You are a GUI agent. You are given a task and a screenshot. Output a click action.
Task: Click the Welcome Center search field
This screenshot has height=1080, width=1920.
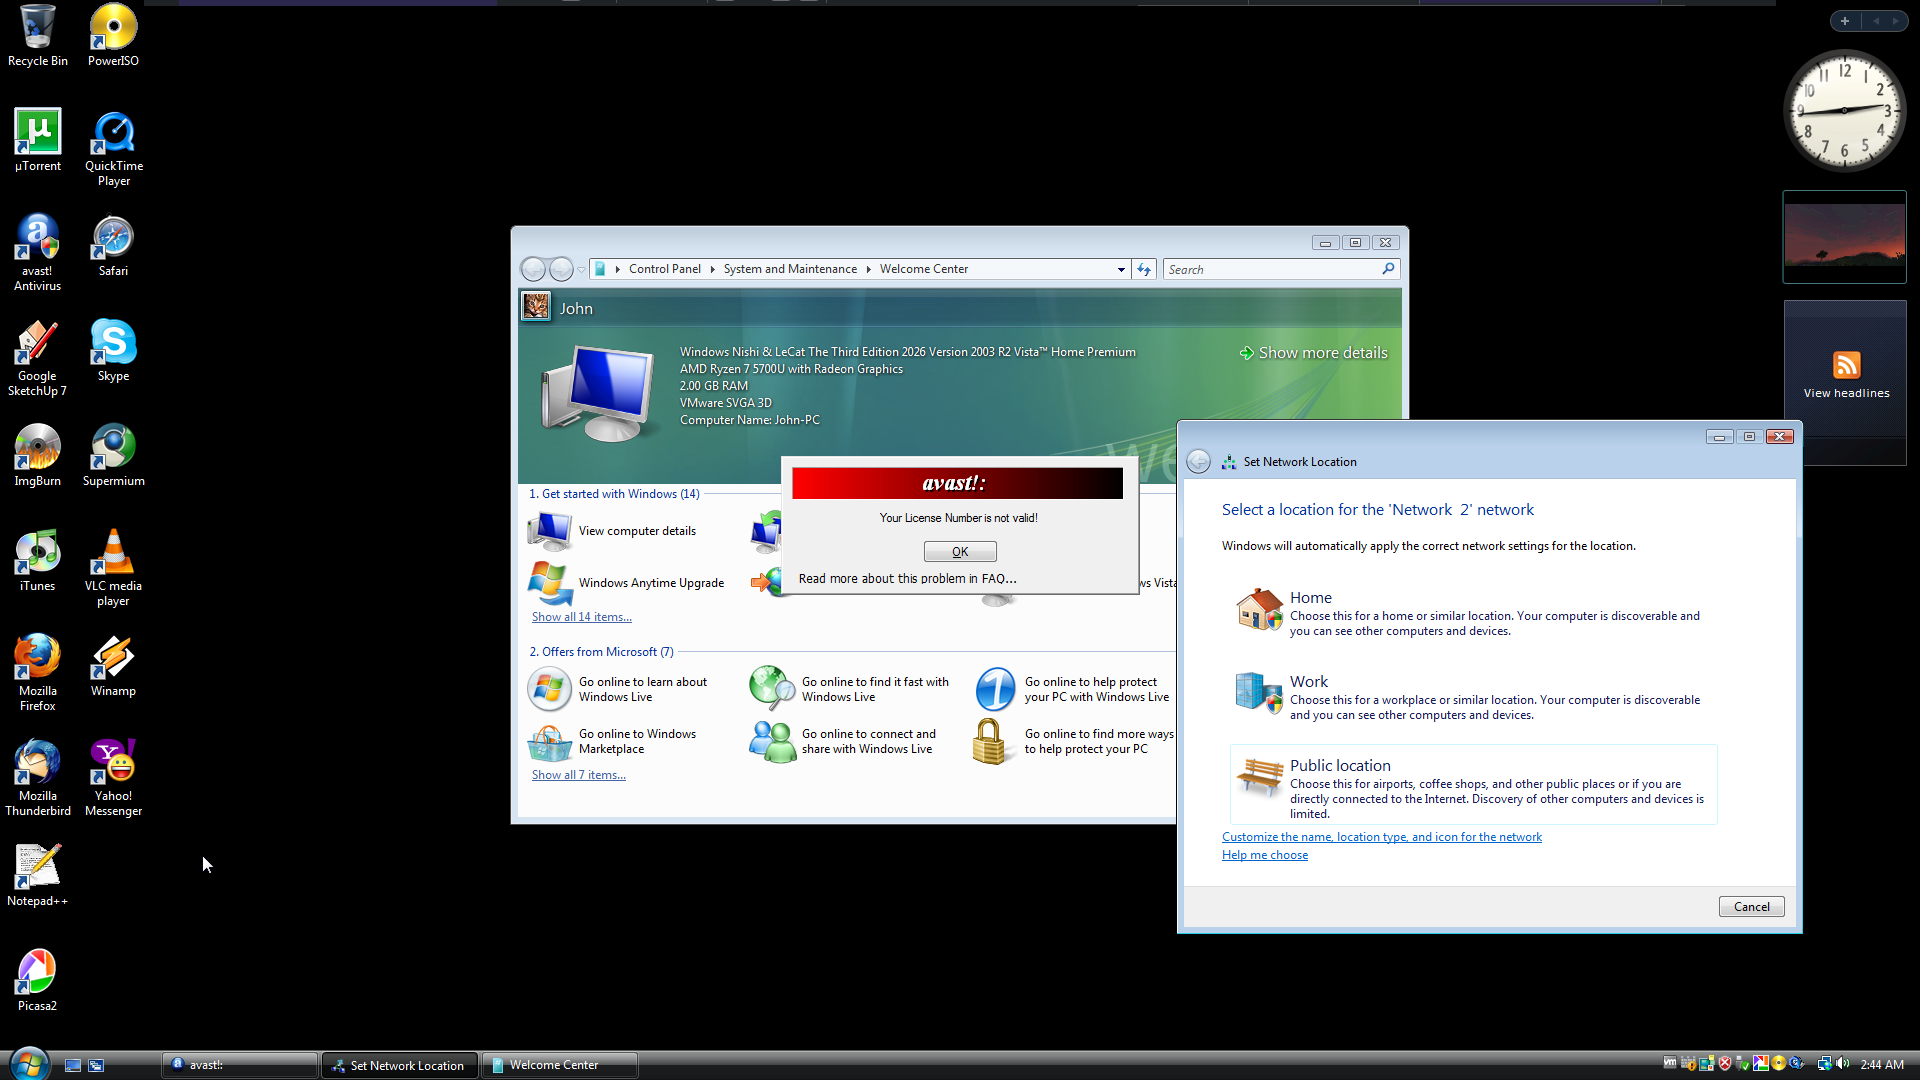tap(1271, 269)
